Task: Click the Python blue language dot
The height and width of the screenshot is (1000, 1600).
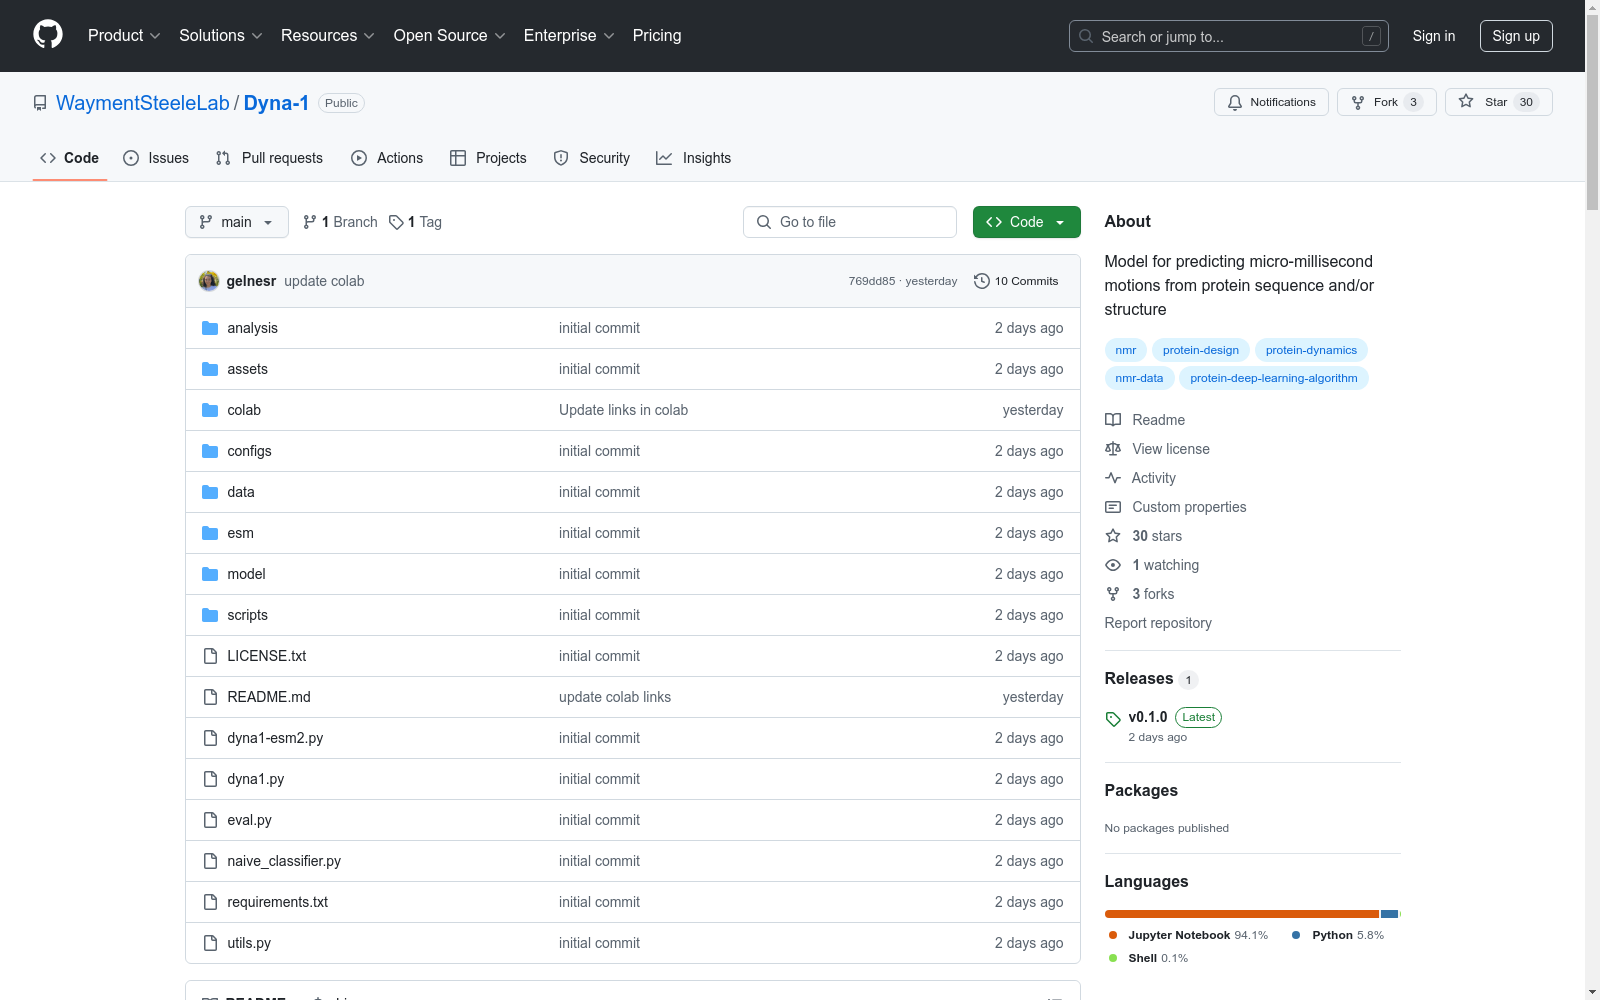Action: (x=1296, y=935)
